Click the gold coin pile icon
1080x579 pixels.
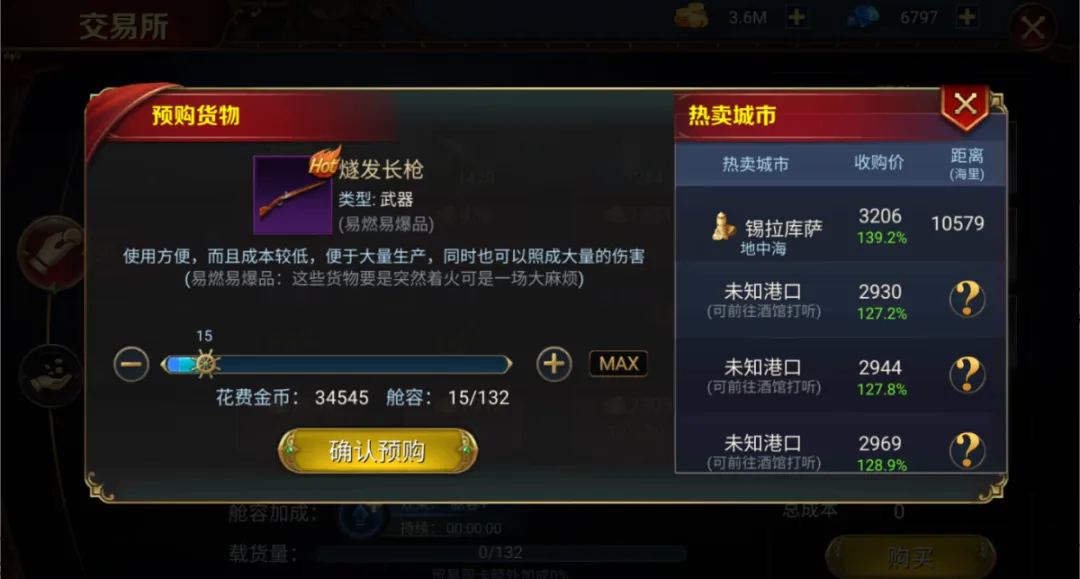692,16
